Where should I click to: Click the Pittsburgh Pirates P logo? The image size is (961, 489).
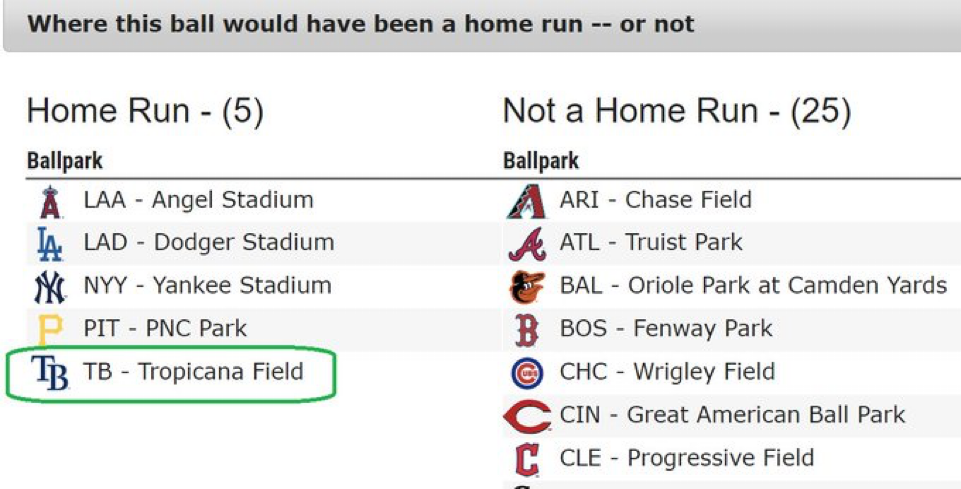49,329
